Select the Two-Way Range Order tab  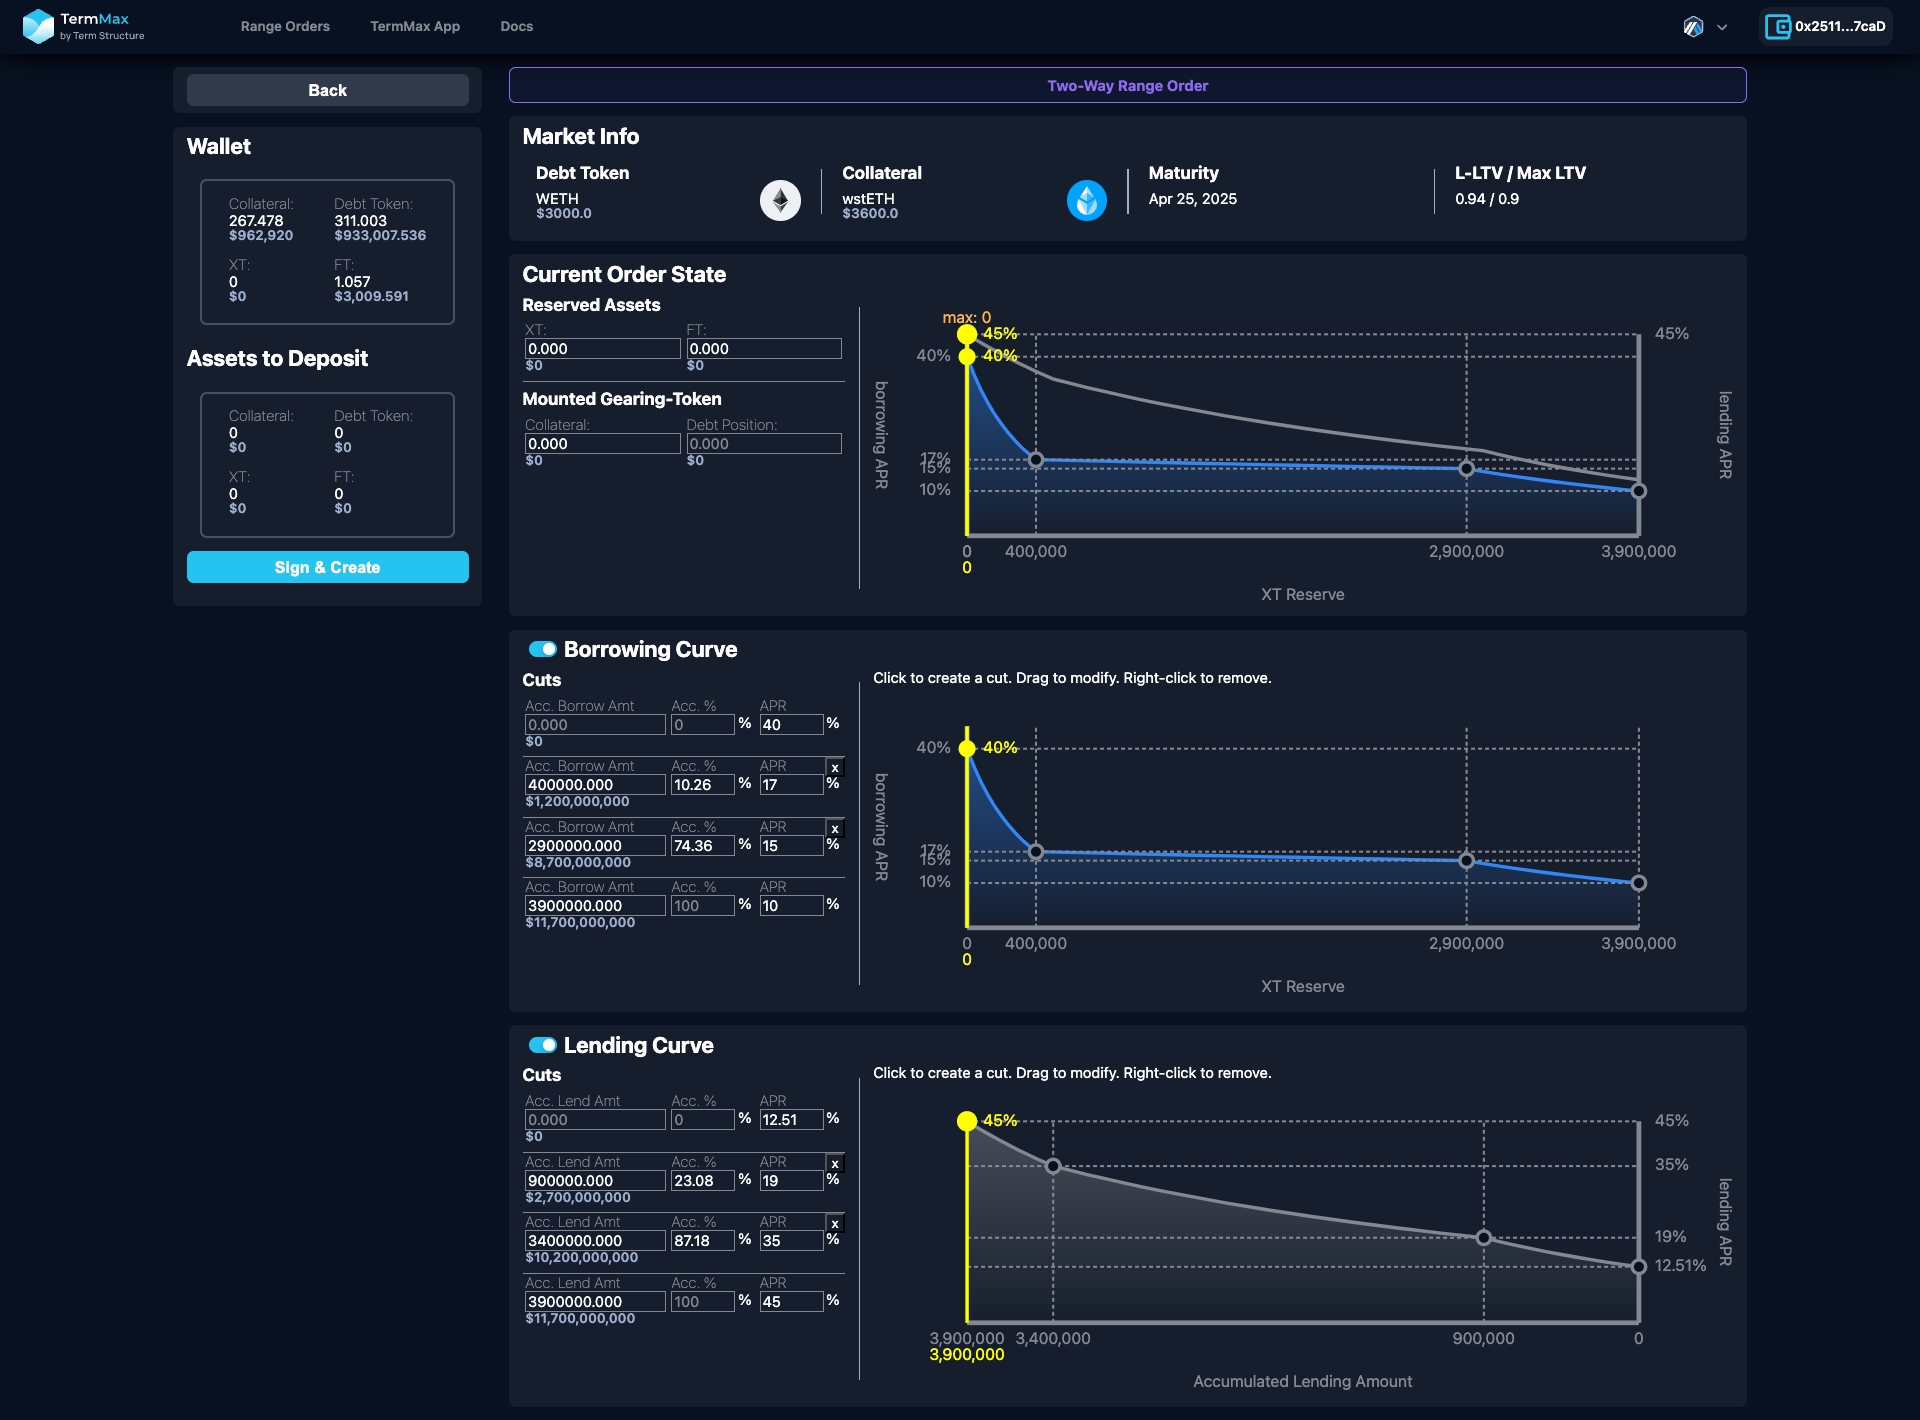pos(1127,86)
